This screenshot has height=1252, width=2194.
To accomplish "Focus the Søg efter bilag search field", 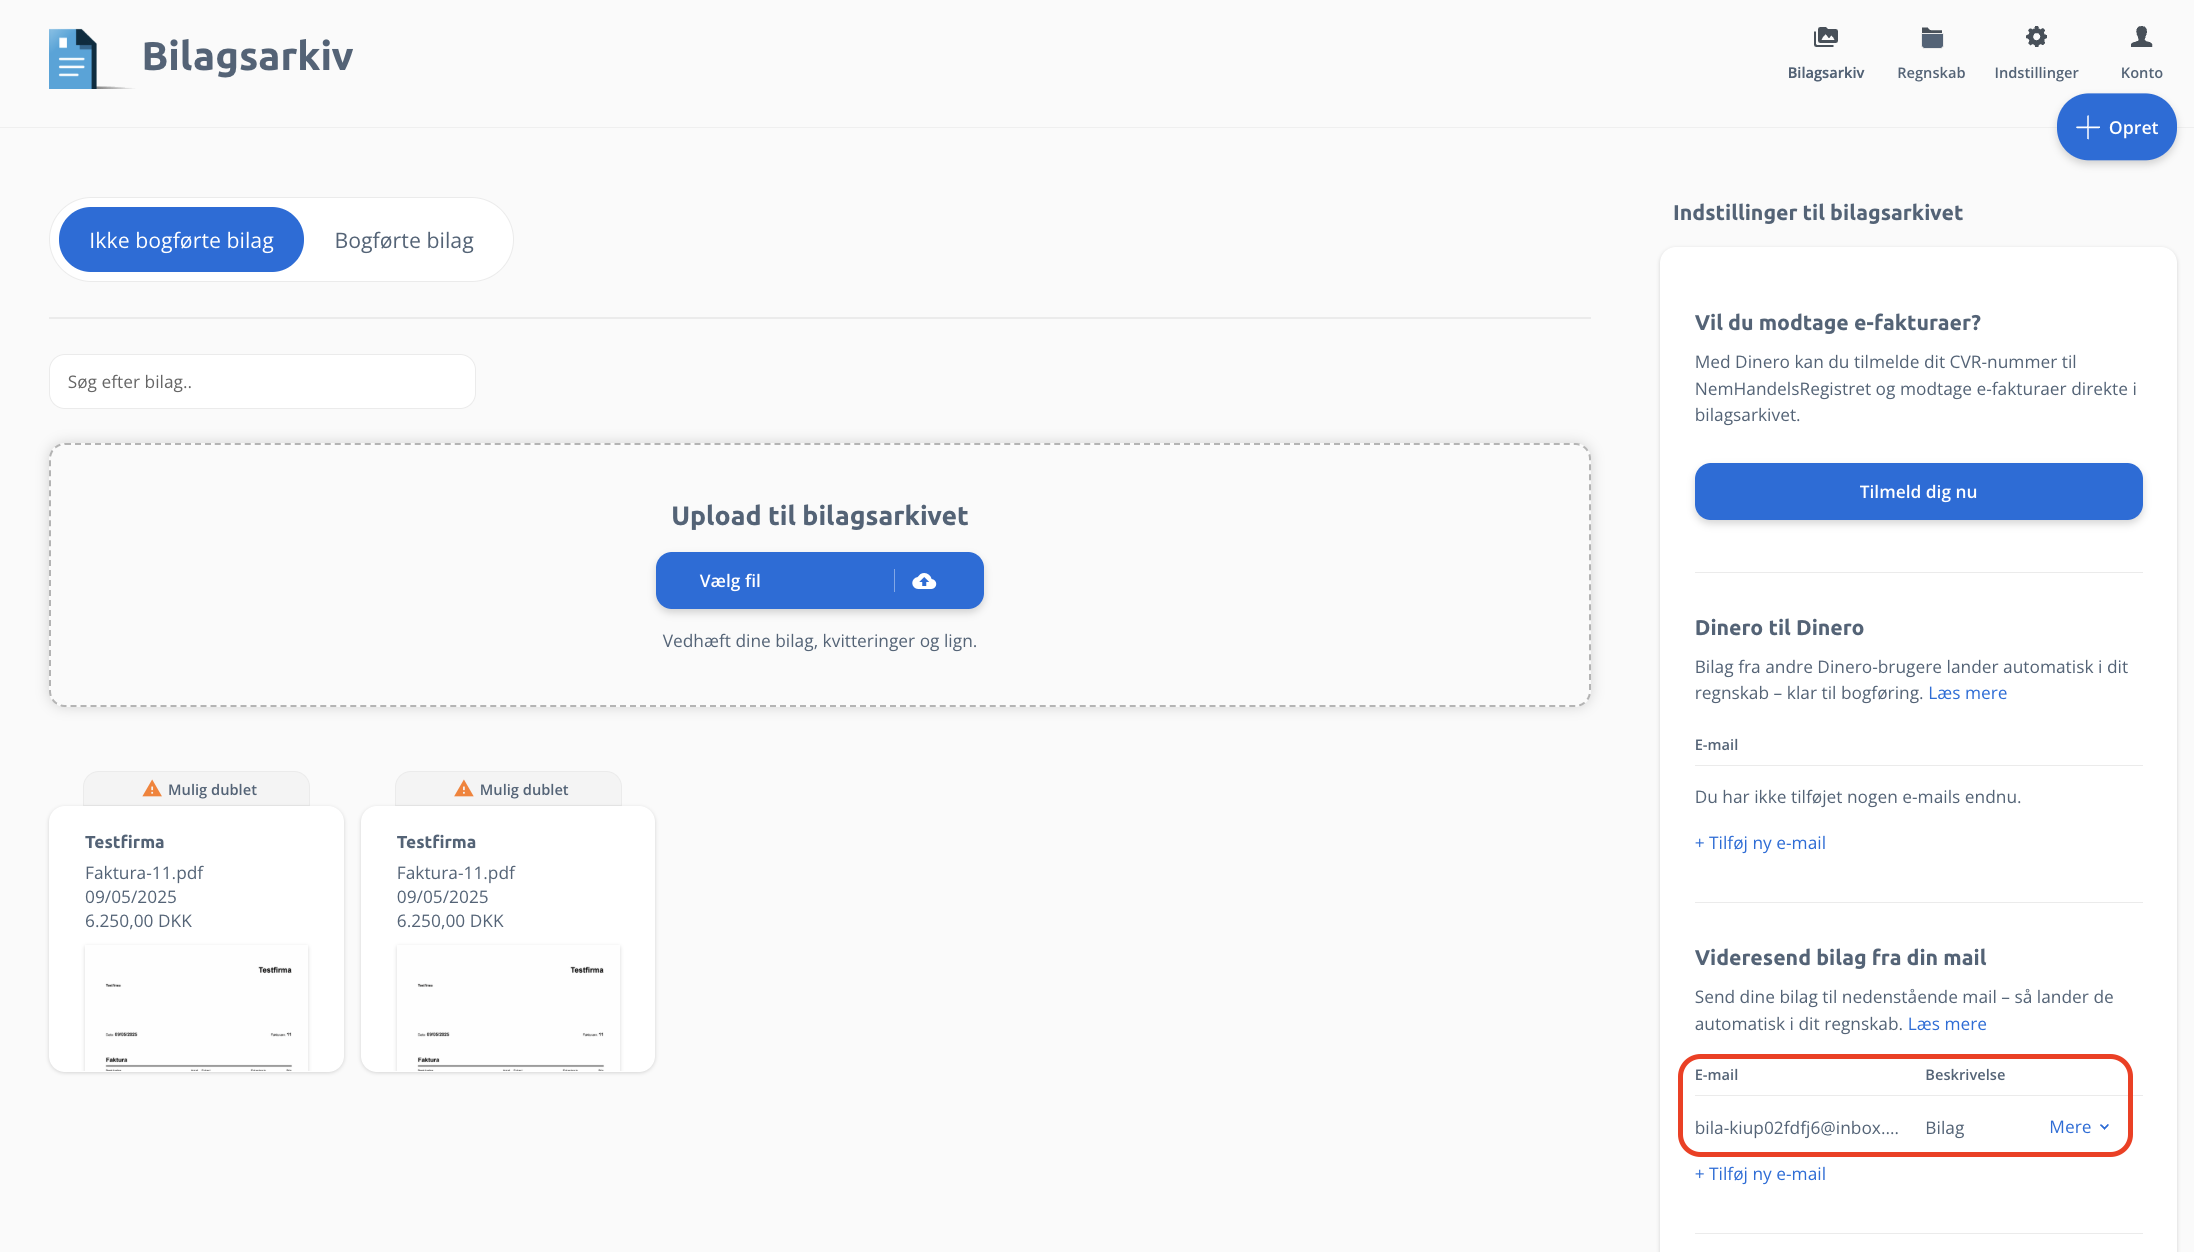I will coord(262,381).
